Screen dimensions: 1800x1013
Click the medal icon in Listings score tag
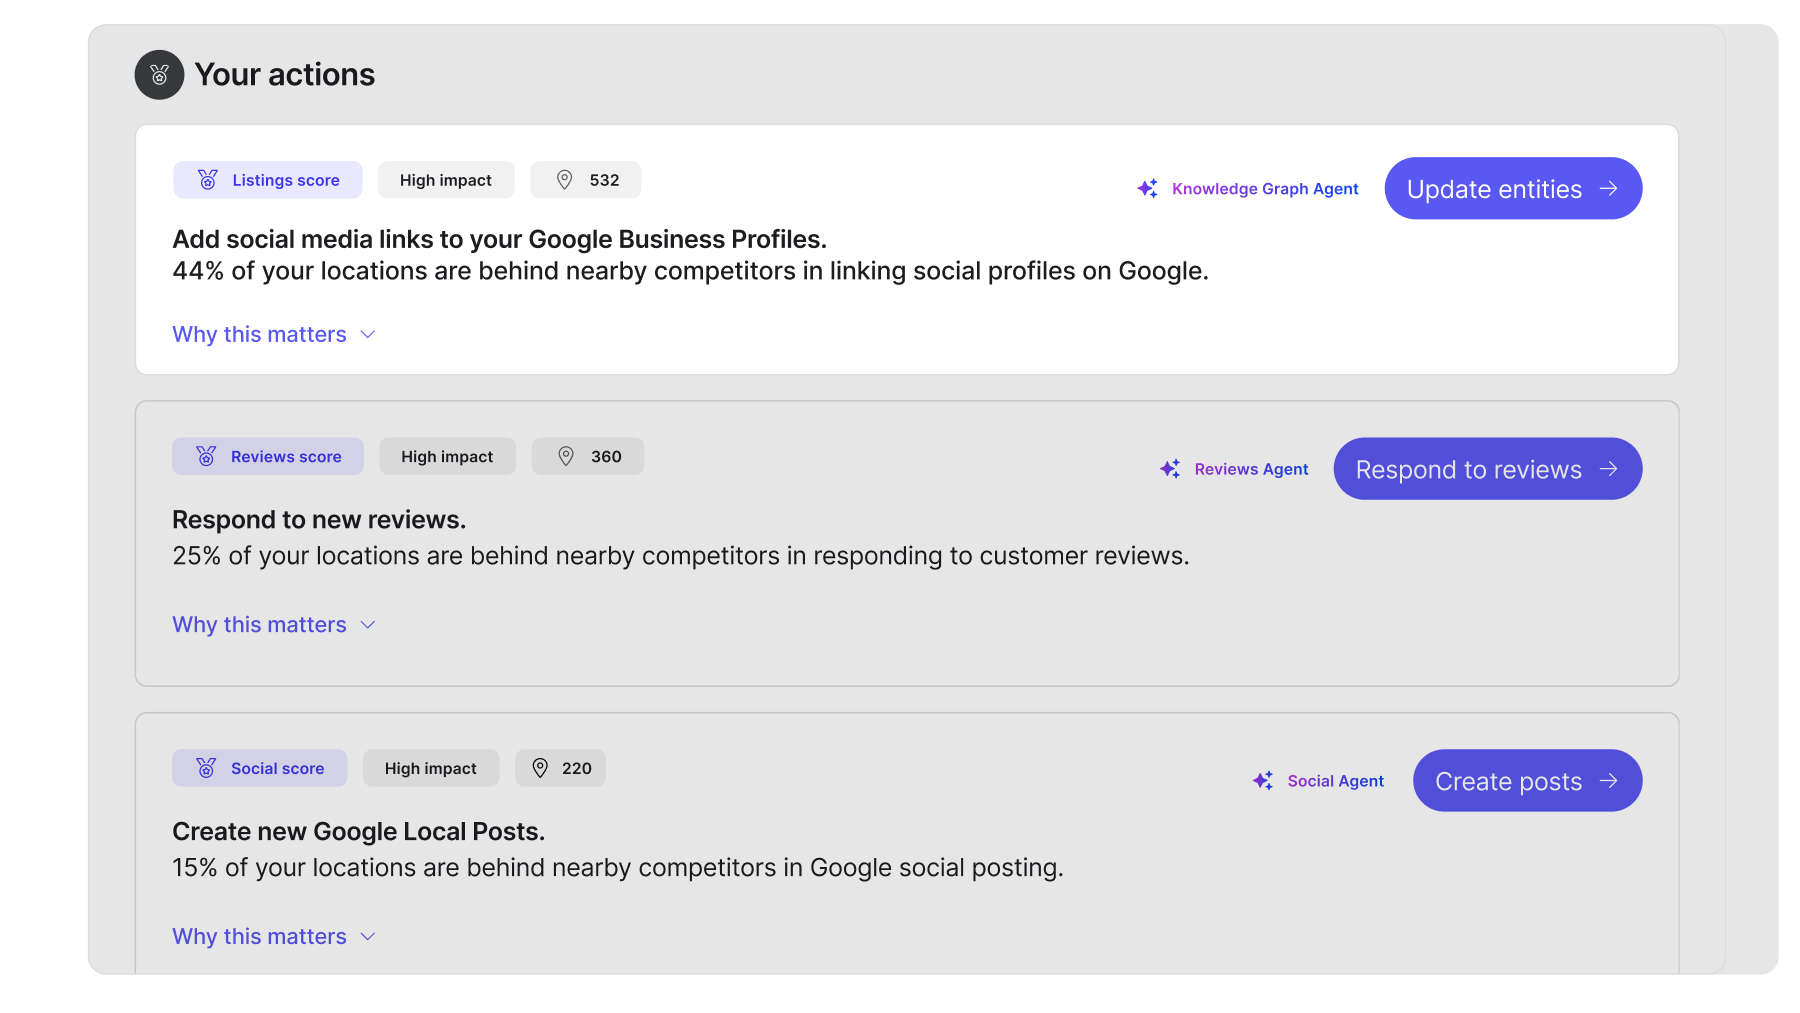pyautogui.click(x=207, y=180)
